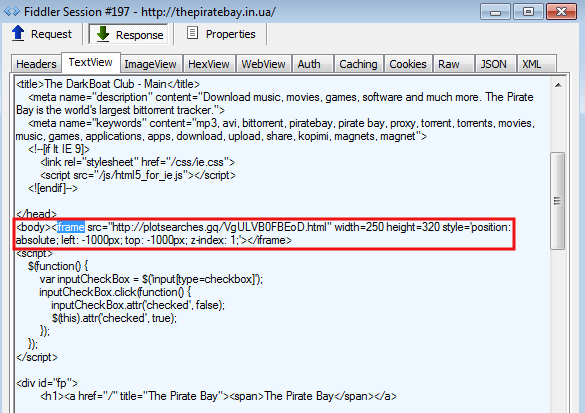Switch to the JSON tab
Viewport: 585px width, 413px height.
pos(494,64)
